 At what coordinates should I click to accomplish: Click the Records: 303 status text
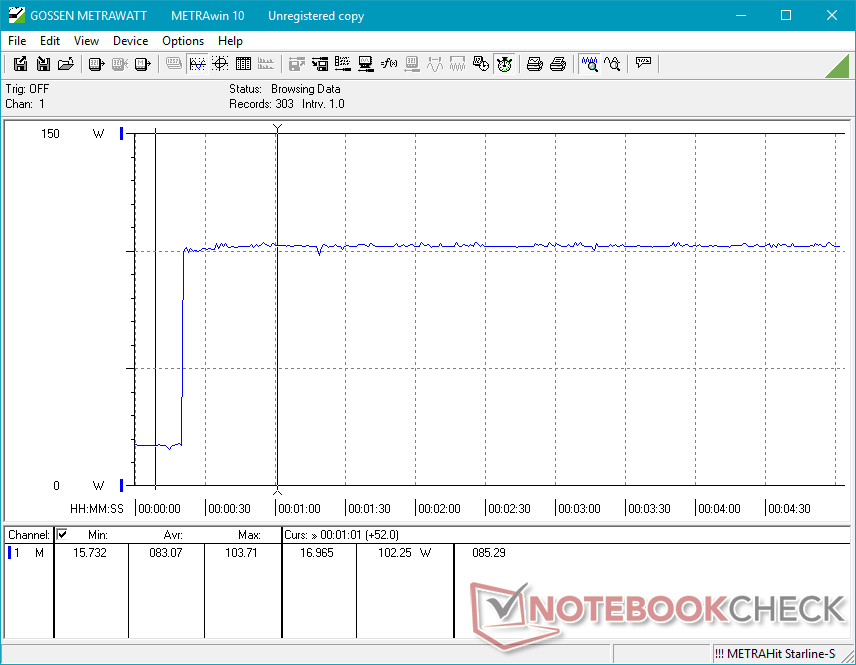pos(261,104)
